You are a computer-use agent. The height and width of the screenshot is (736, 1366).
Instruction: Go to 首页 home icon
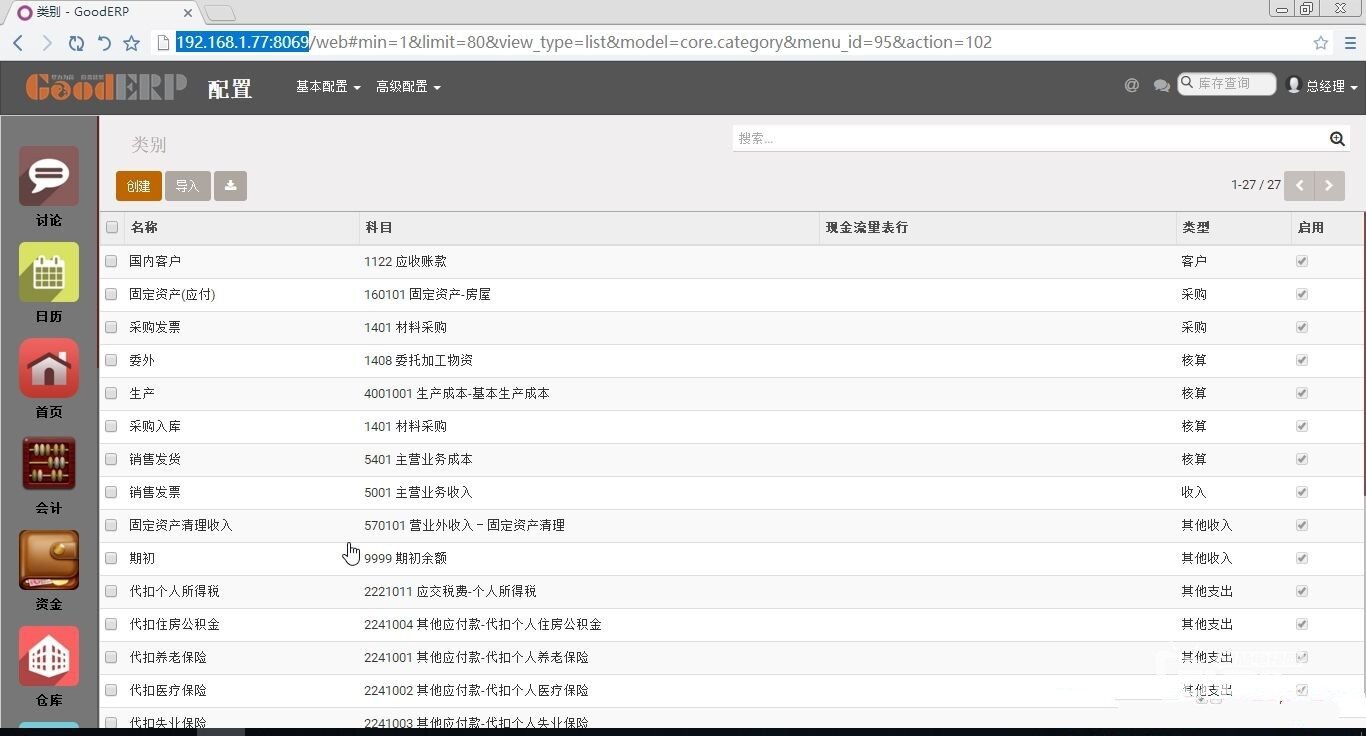pyautogui.click(x=48, y=368)
